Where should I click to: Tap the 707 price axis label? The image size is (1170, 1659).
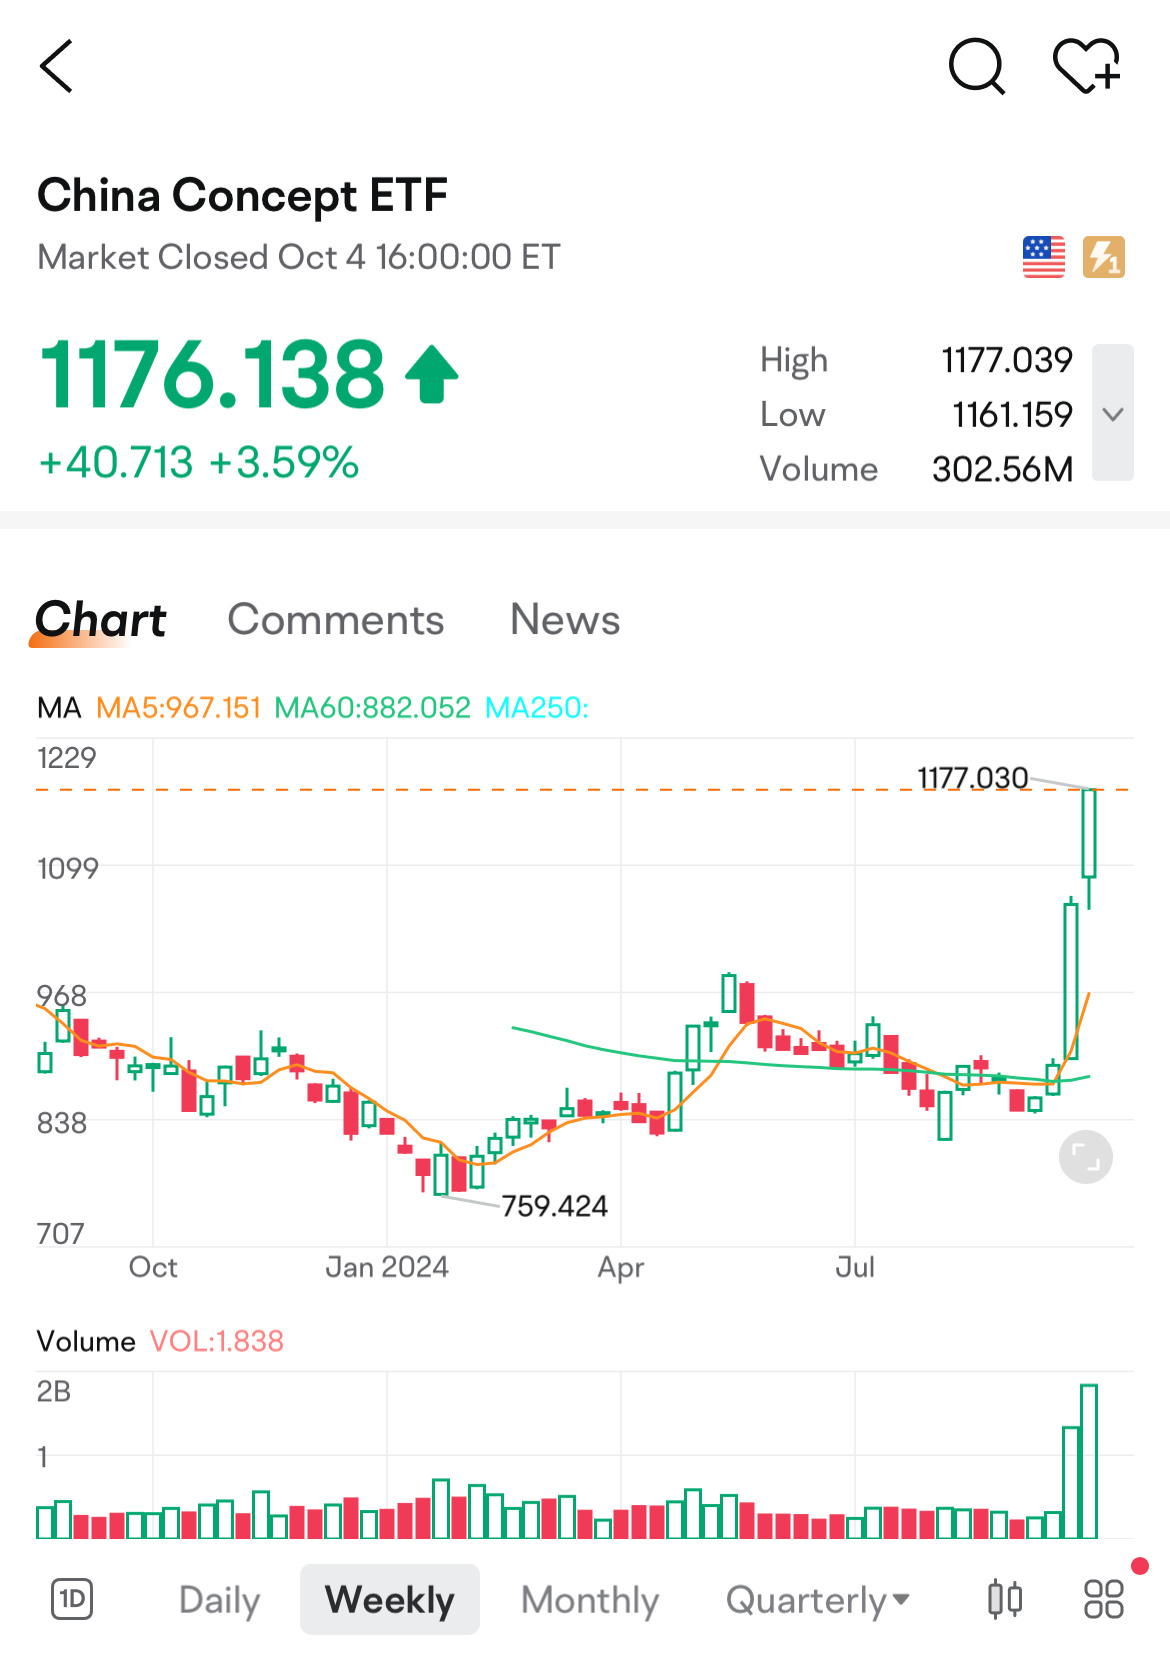point(61,1233)
